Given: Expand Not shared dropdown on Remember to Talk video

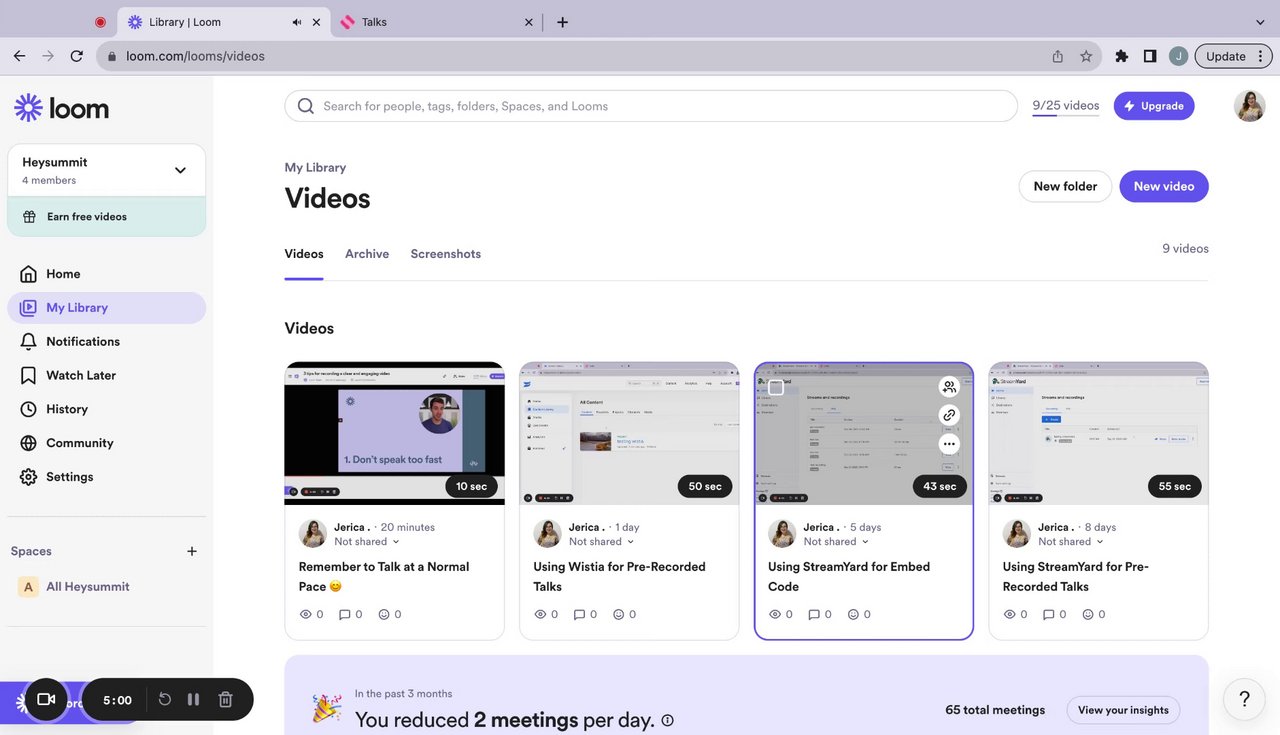Looking at the screenshot, I should (367, 542).
